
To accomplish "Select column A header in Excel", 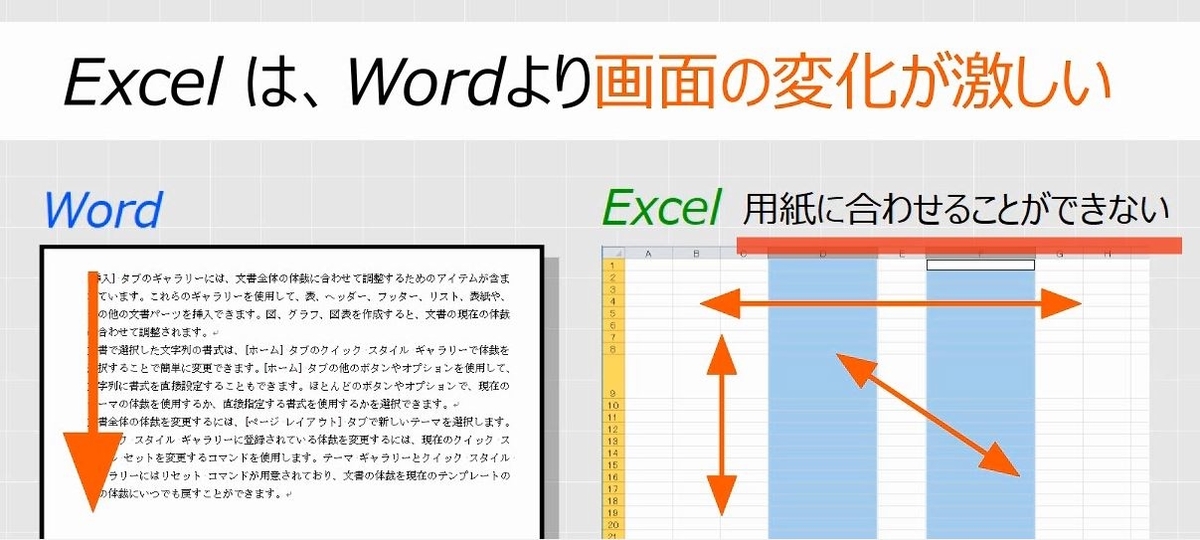I will 648,254.
